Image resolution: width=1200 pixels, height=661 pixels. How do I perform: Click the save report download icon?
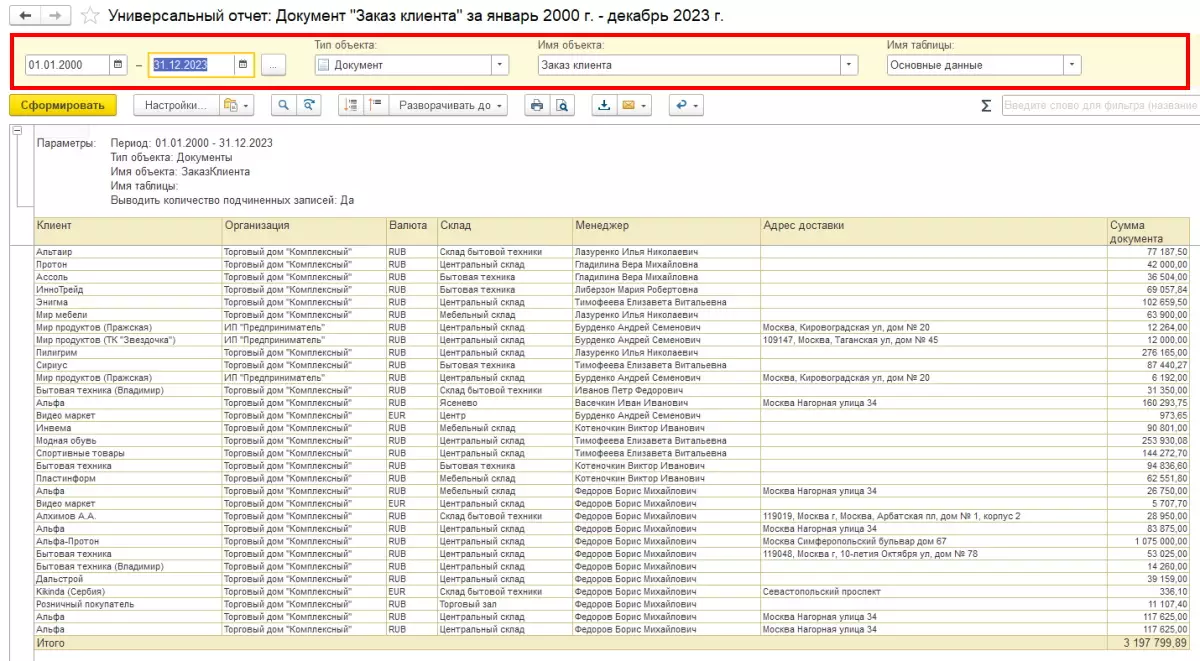point(603,105)
